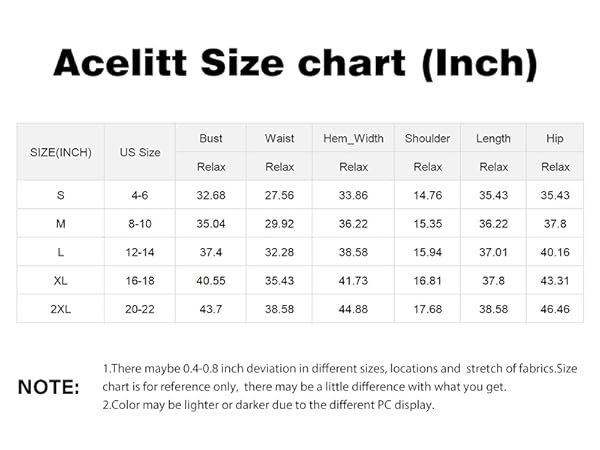
Task: Click the 2XL size row label
Action: click(x=60, y=309)
